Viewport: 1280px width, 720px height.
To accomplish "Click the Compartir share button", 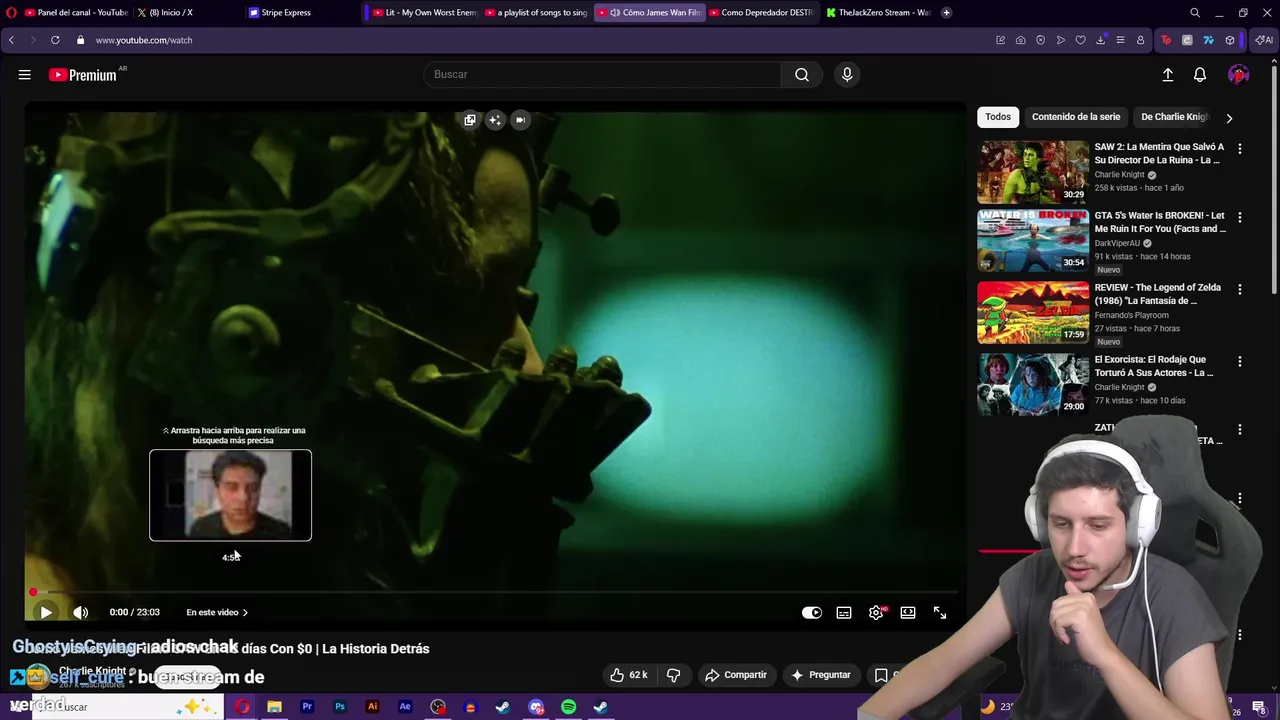I will (735, 675).
